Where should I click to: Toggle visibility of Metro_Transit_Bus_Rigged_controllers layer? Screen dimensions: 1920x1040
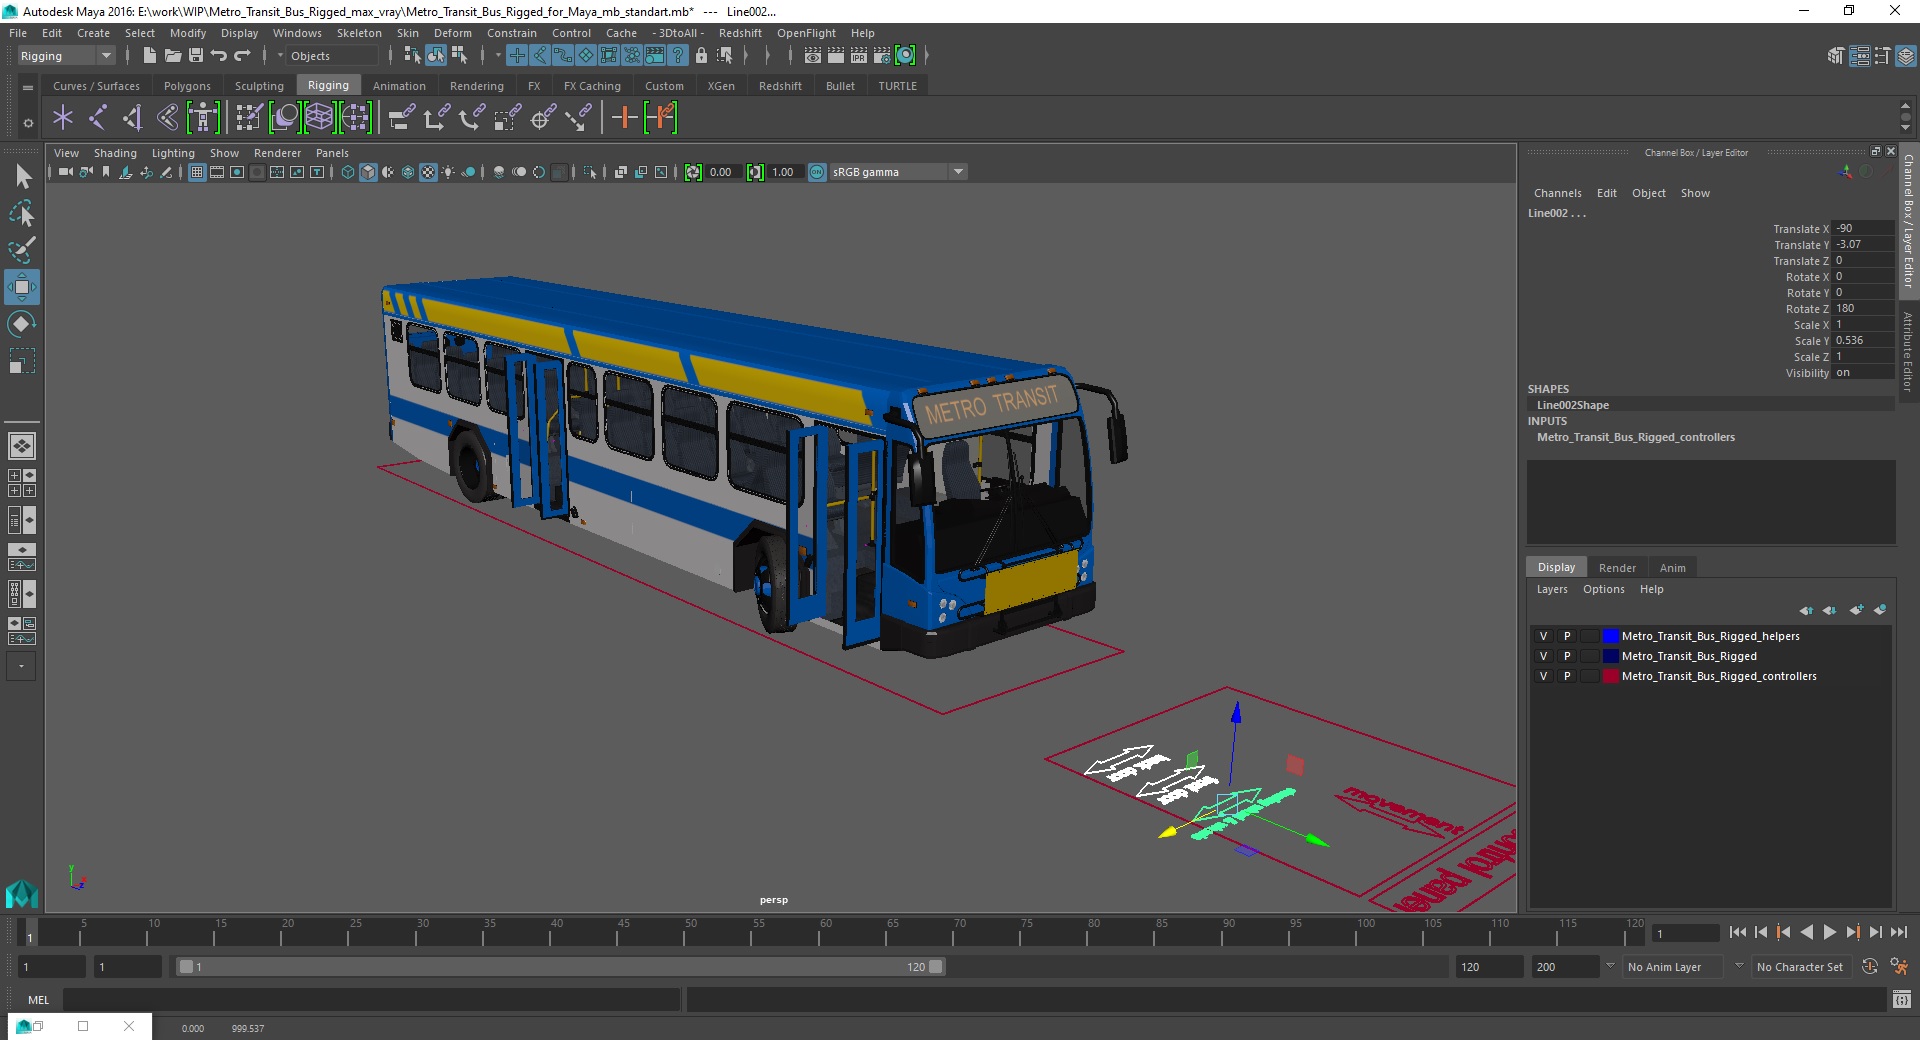pos(1543,676)
